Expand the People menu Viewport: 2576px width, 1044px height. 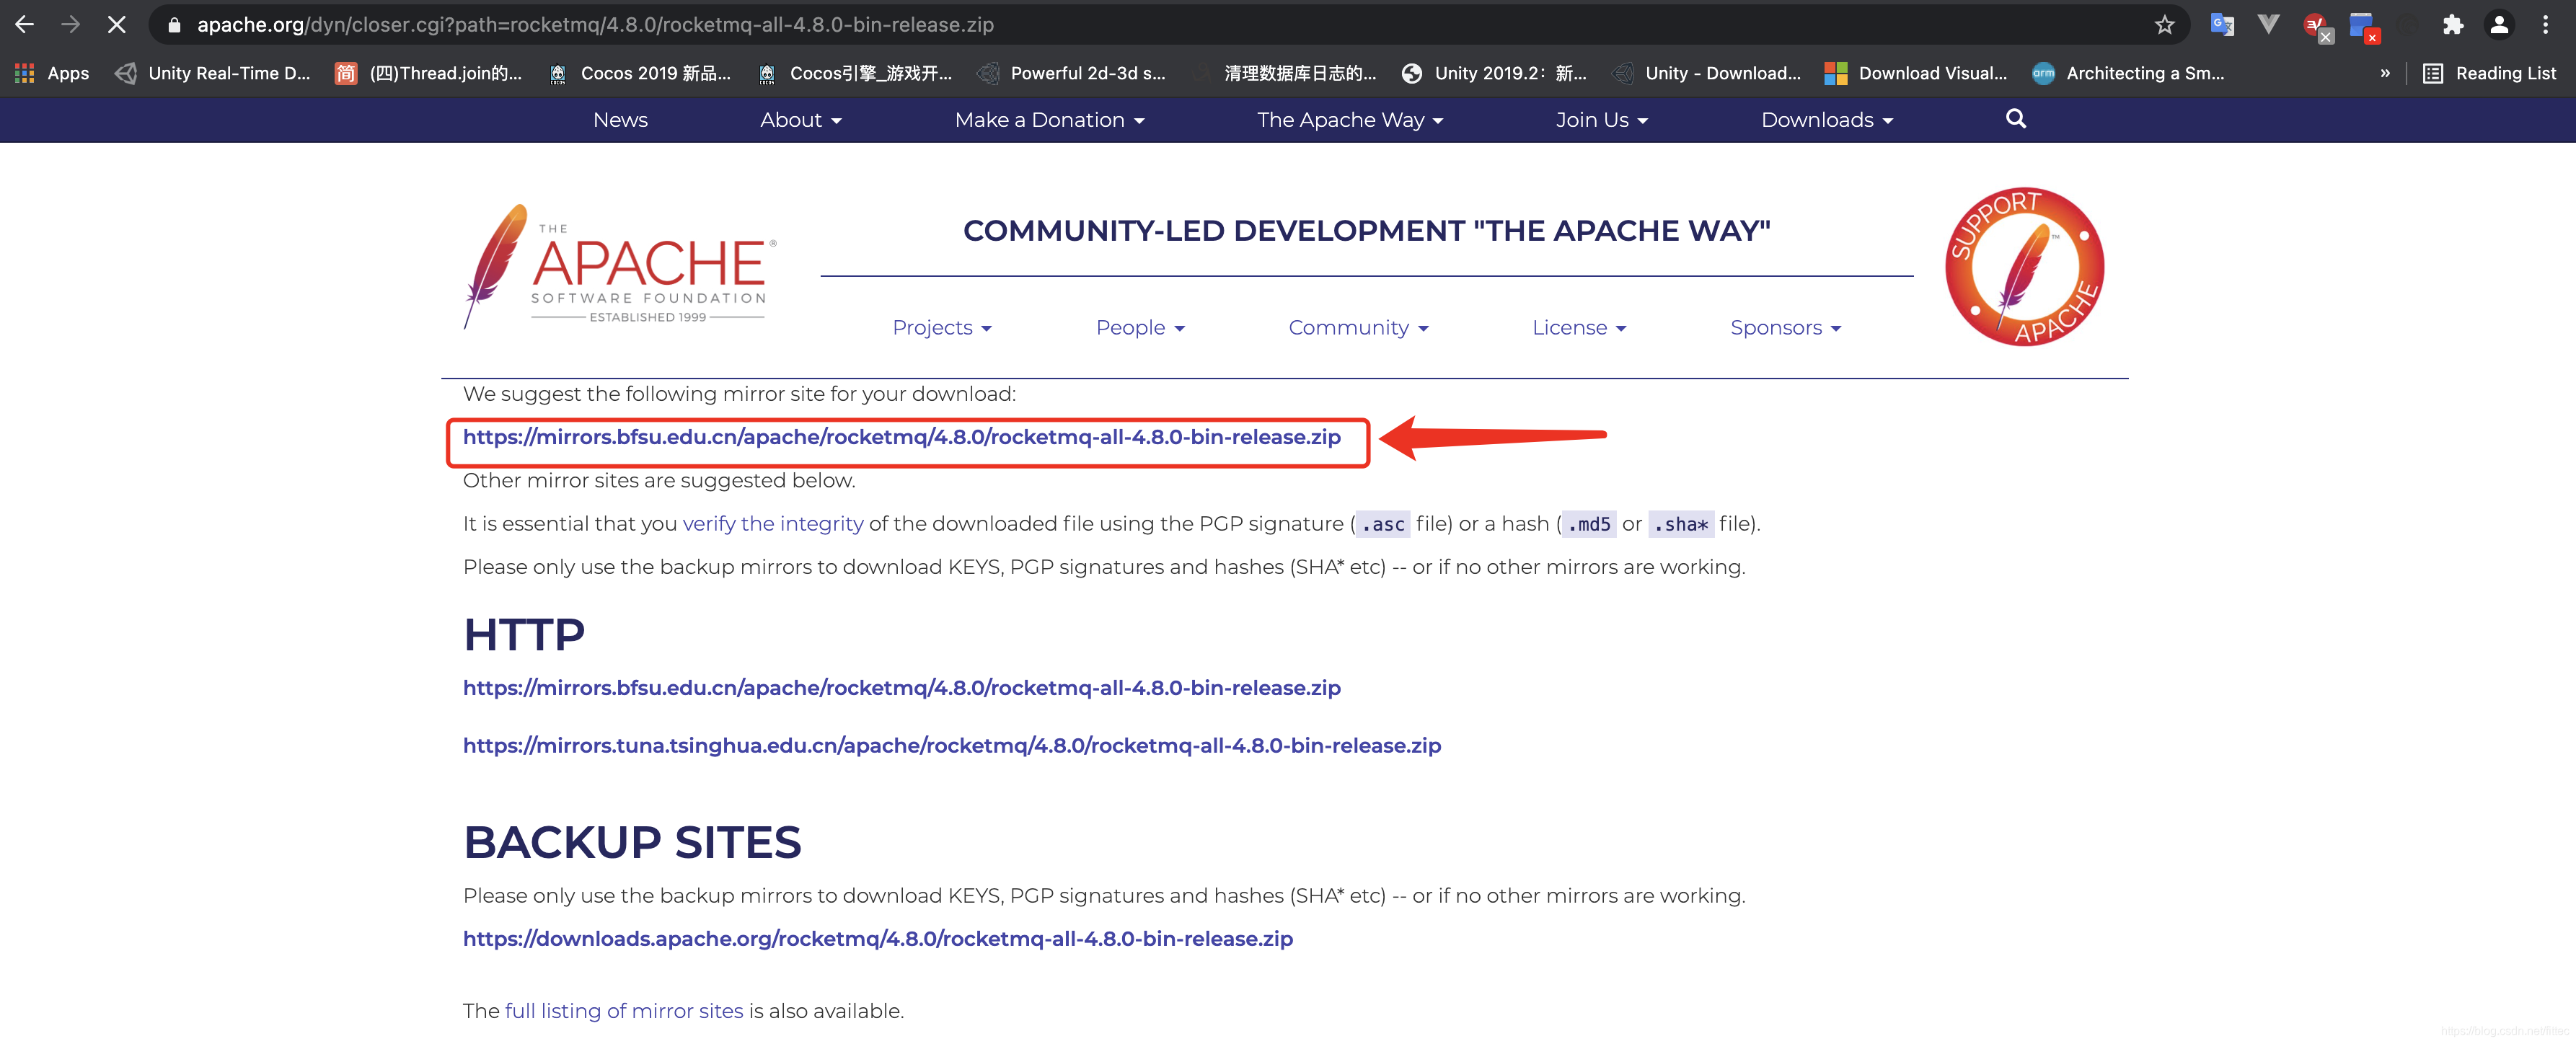pos(1140,327)
